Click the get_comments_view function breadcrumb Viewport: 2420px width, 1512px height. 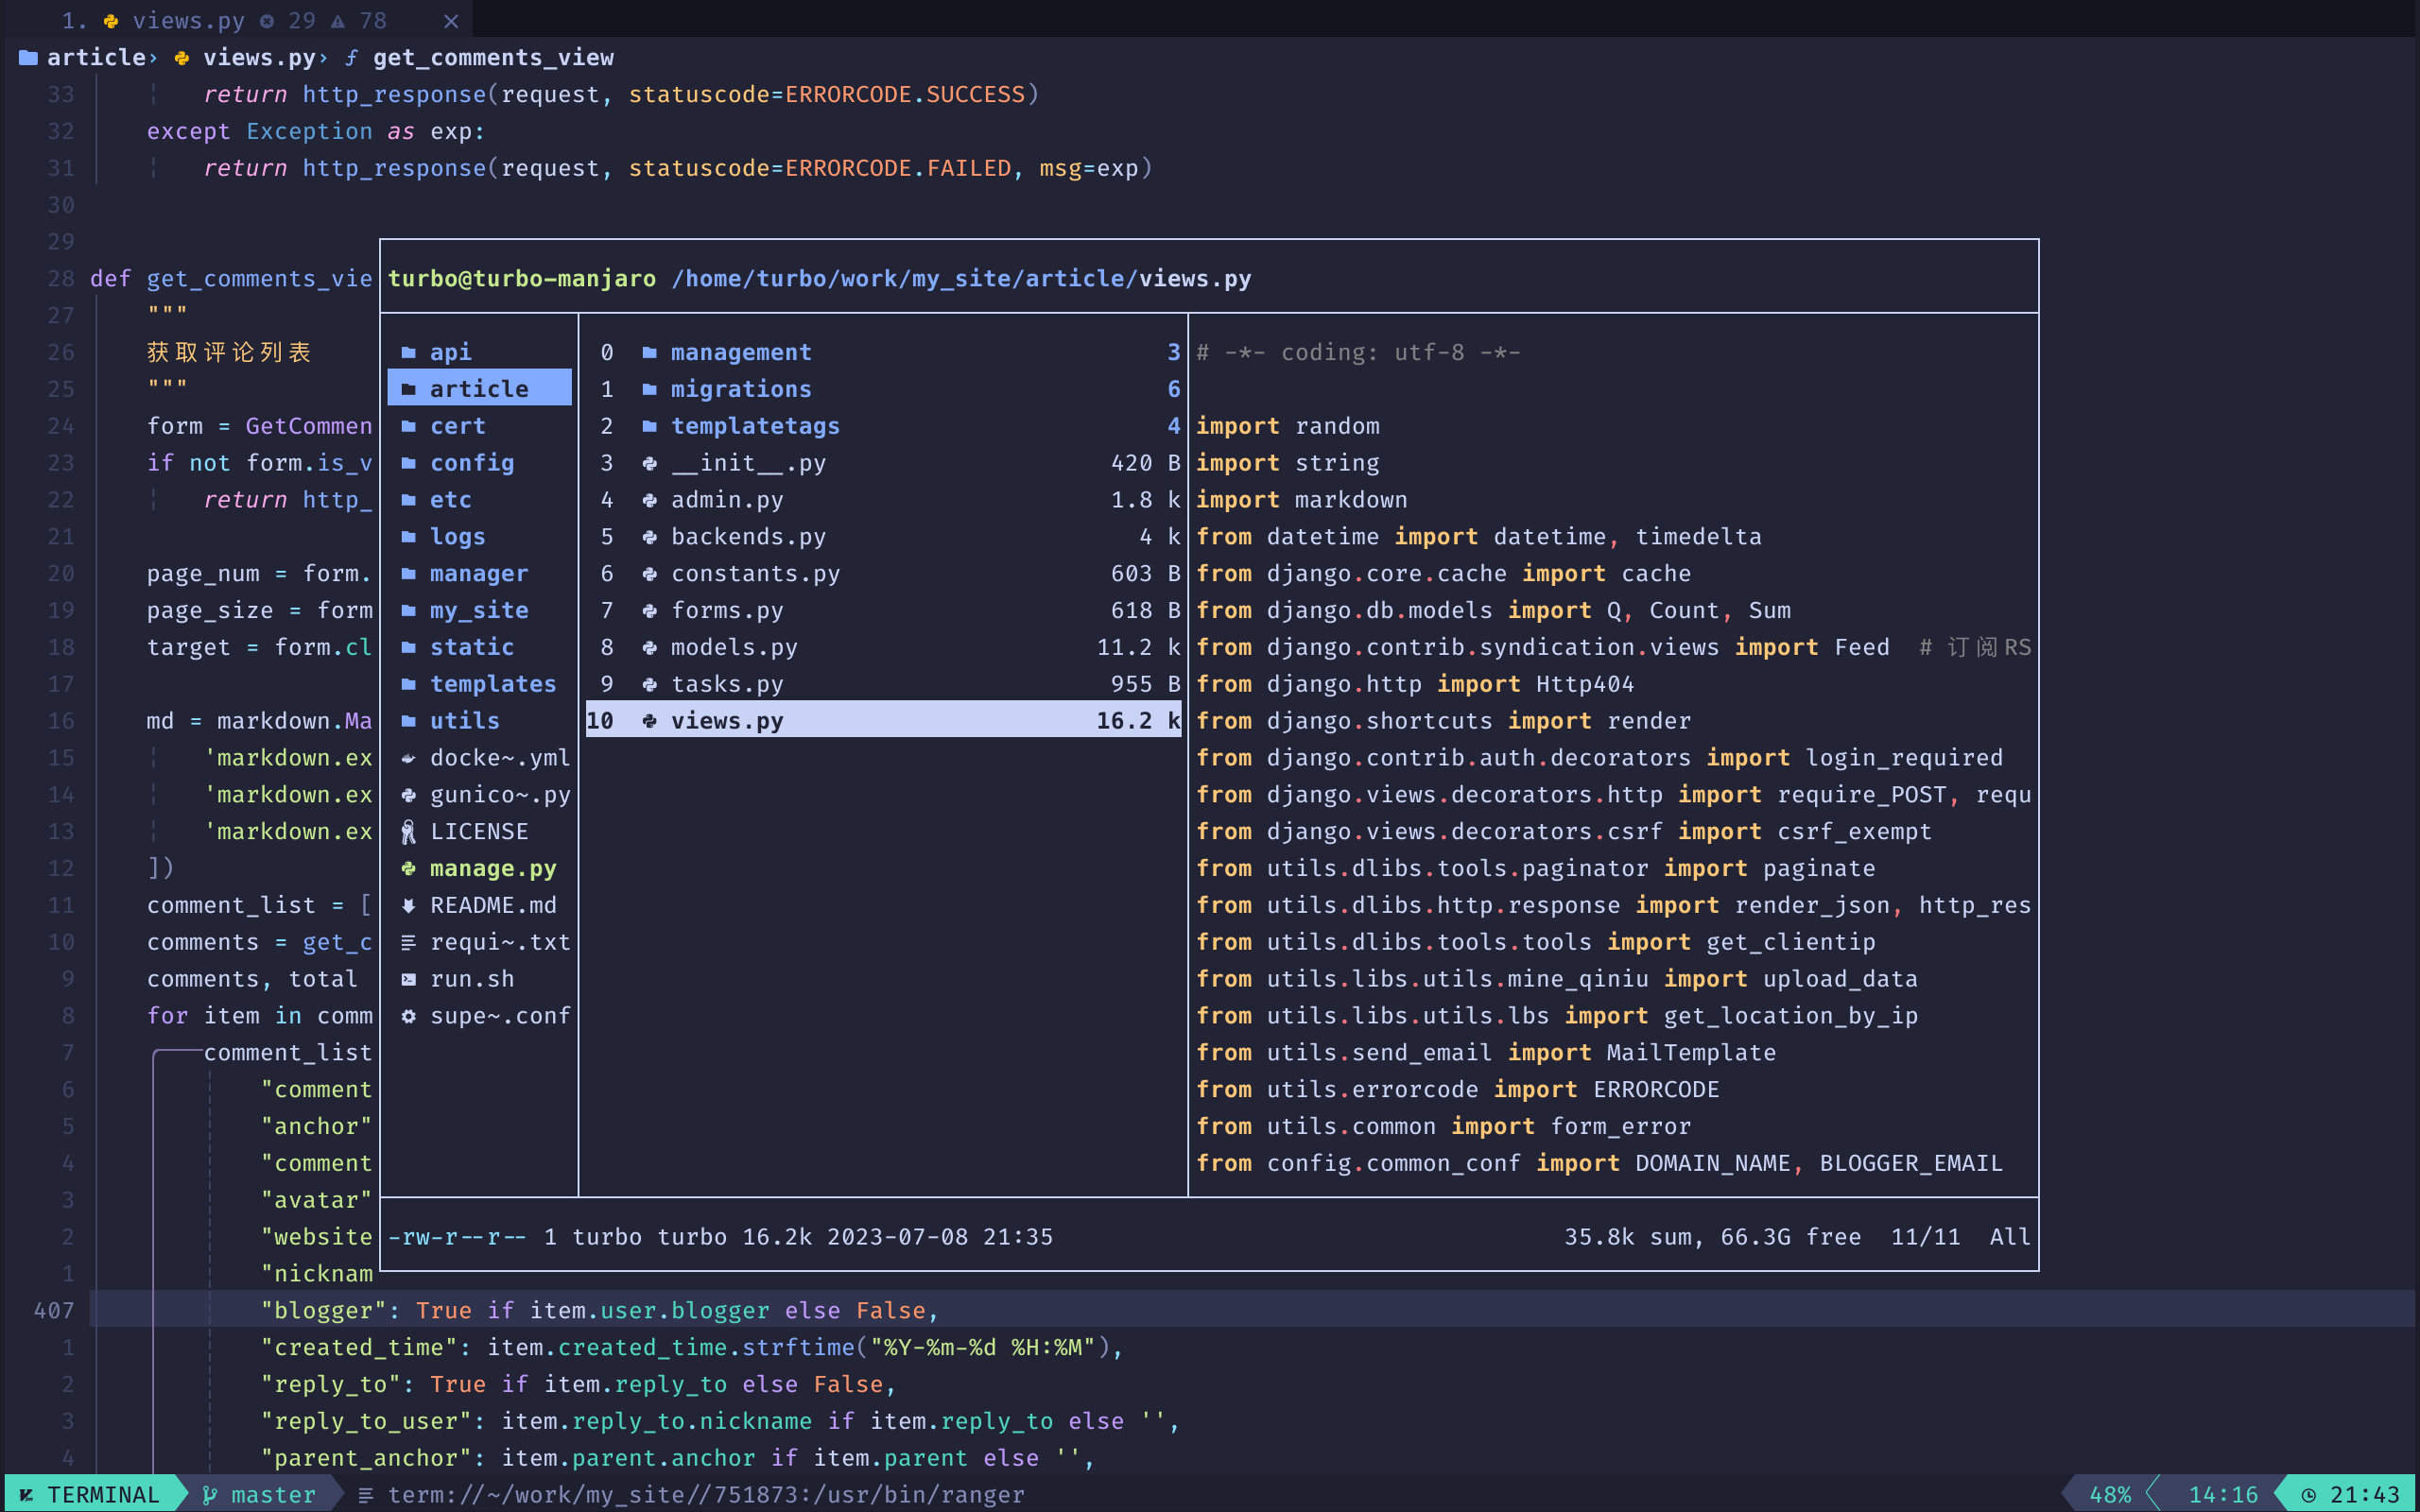pos(493,58)
